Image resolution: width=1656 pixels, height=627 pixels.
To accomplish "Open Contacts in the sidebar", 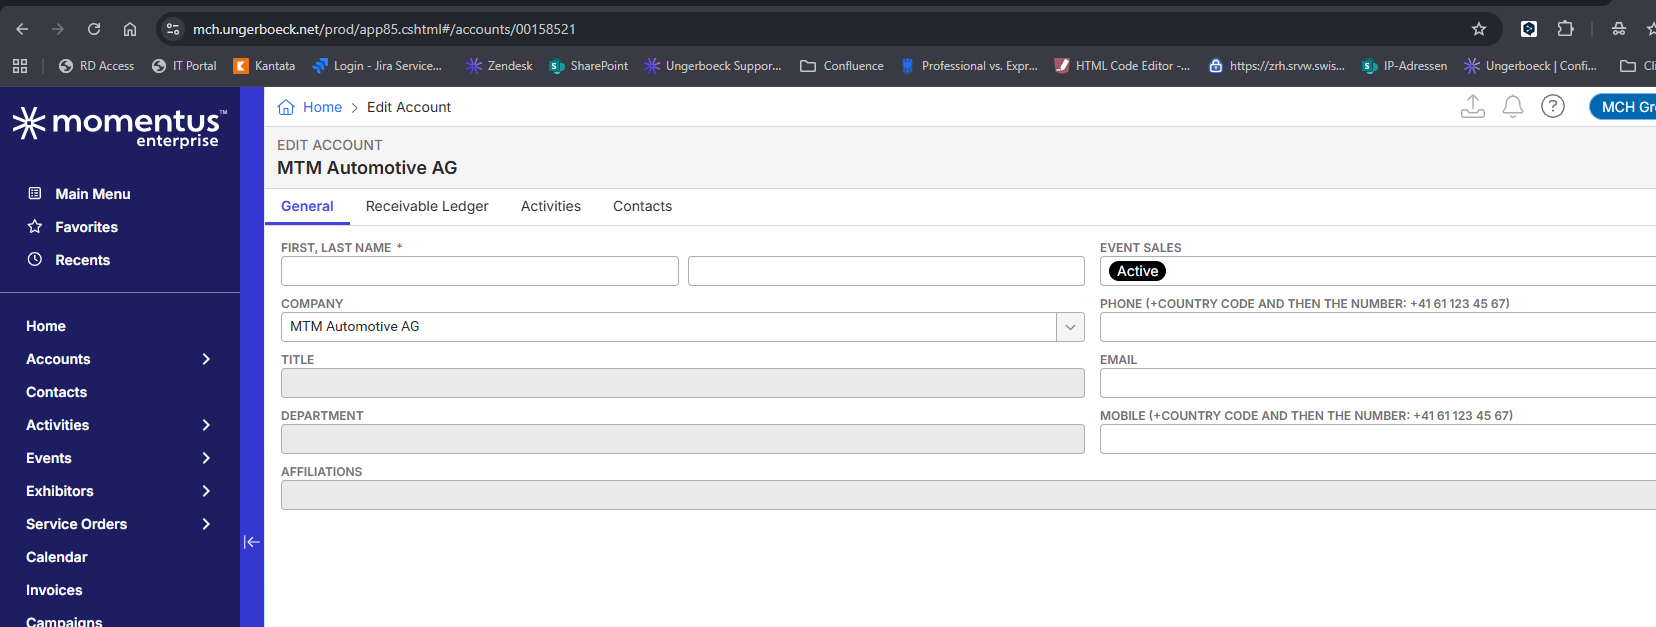I will pos(56,392).
